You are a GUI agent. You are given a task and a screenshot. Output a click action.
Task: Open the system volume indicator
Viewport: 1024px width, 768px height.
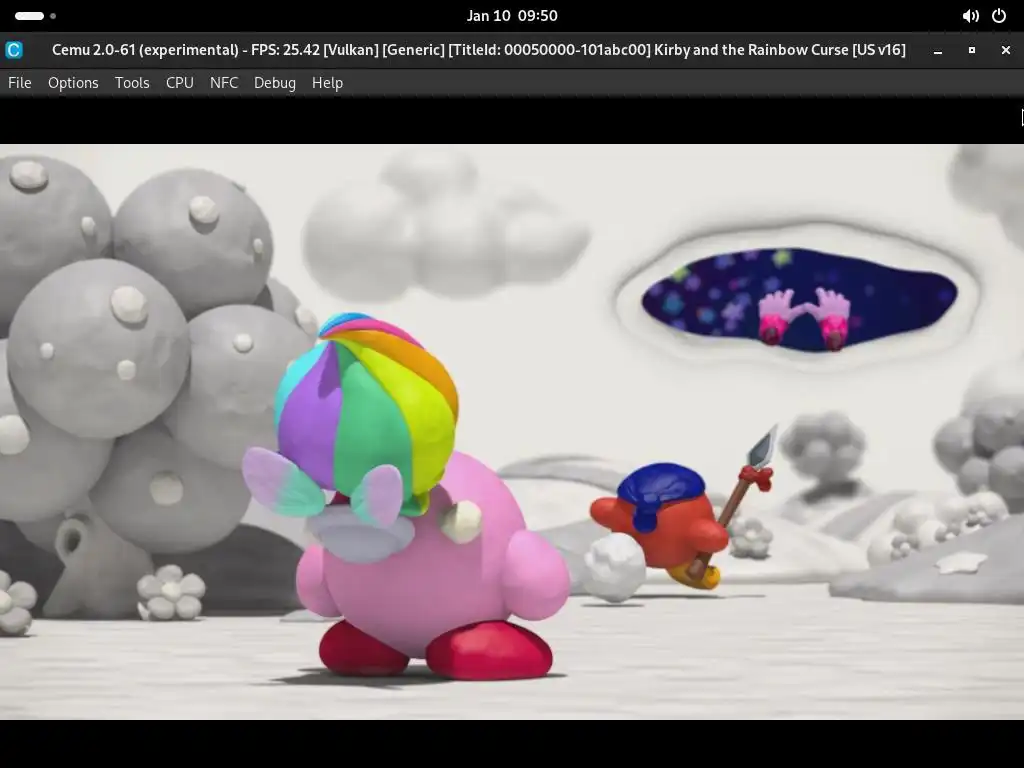pyautogui.click(x=970, y=16)
